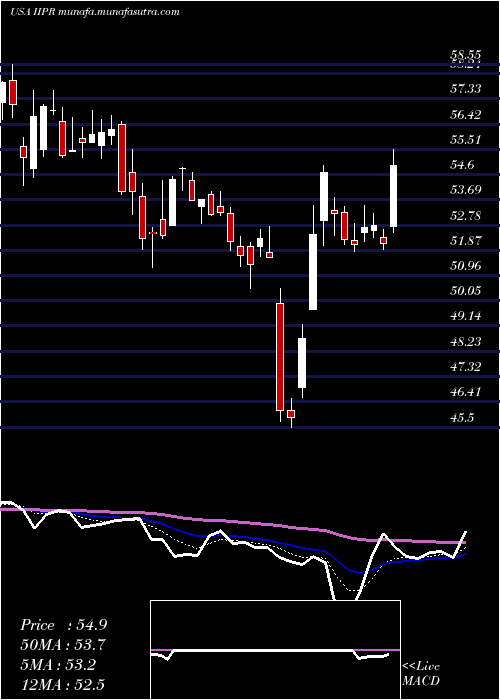Click inside the Live MACD inset chart
Screen dimensions: 500x700
(275, 650)
